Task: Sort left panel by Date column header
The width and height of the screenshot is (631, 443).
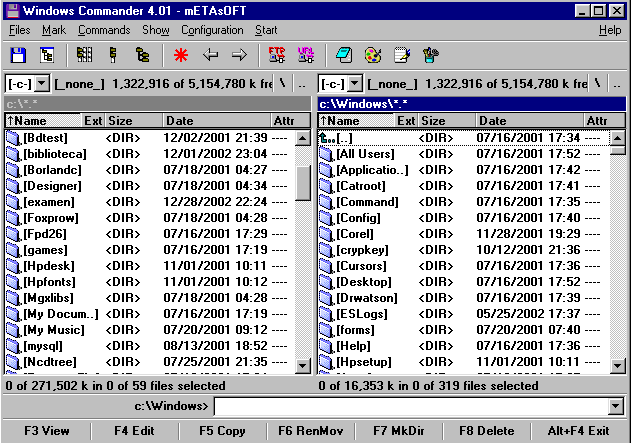Action: [217, 121]
